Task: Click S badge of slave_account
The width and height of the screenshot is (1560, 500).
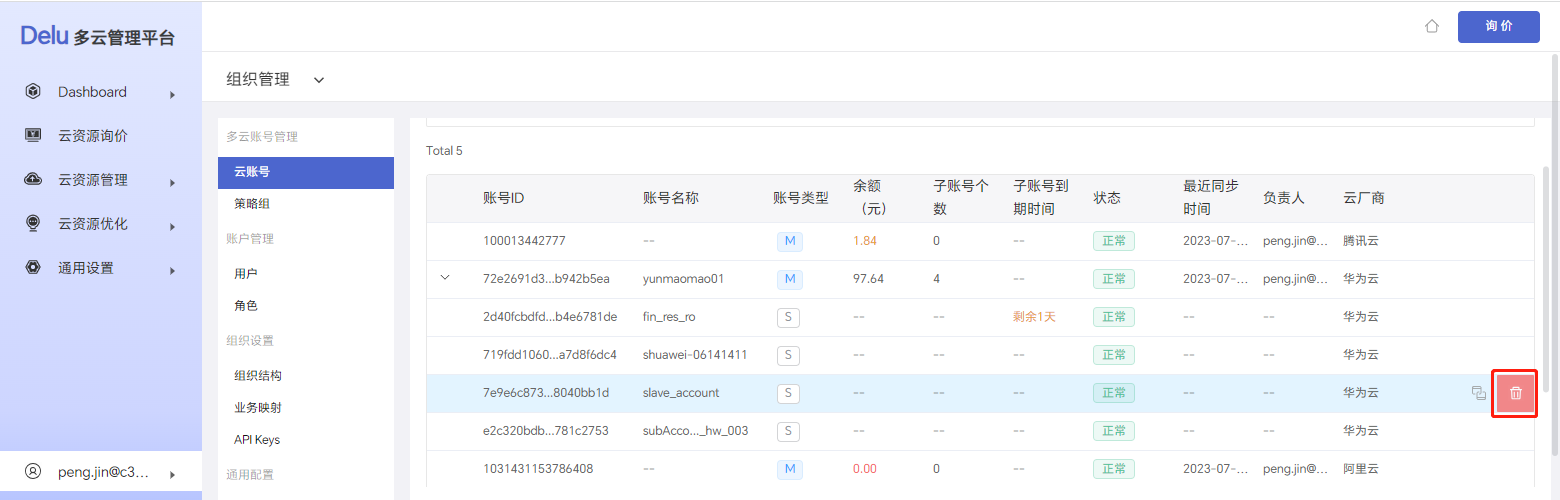Action: pos(788,393)
